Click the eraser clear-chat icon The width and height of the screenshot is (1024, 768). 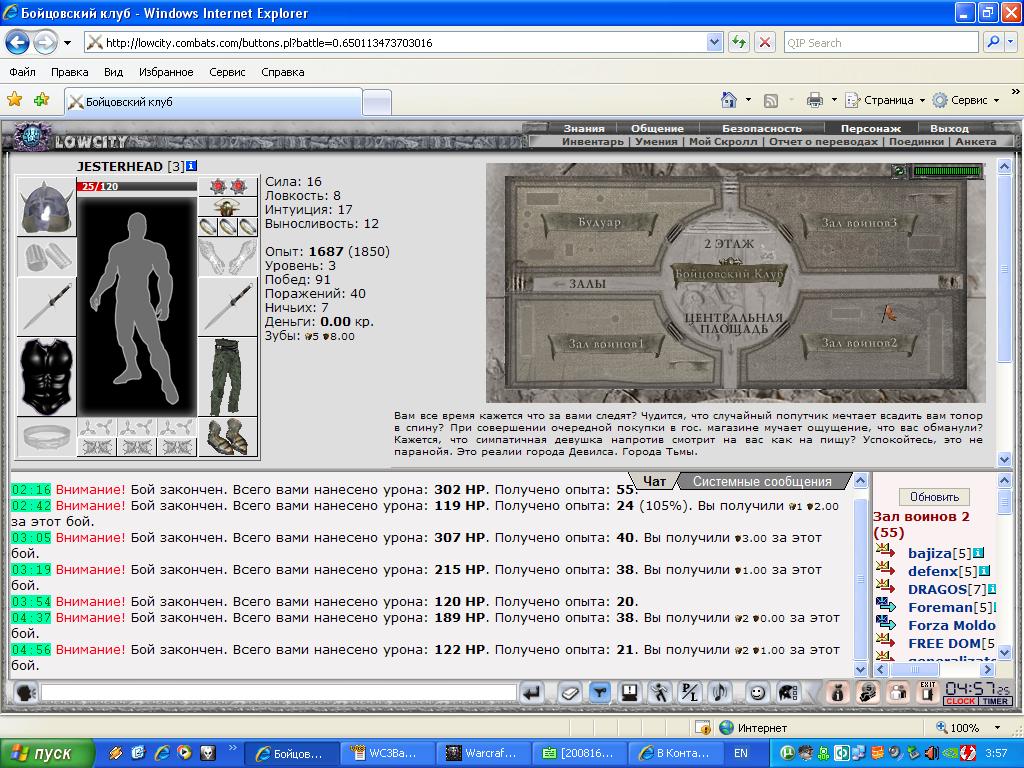tap(569, 692)
